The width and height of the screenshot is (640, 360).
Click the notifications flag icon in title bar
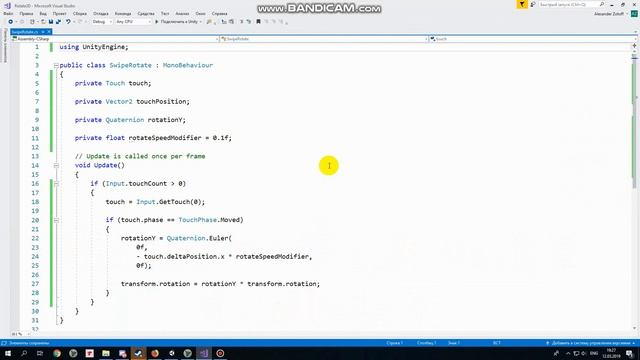pyautogui.click(x=522, y=4)
